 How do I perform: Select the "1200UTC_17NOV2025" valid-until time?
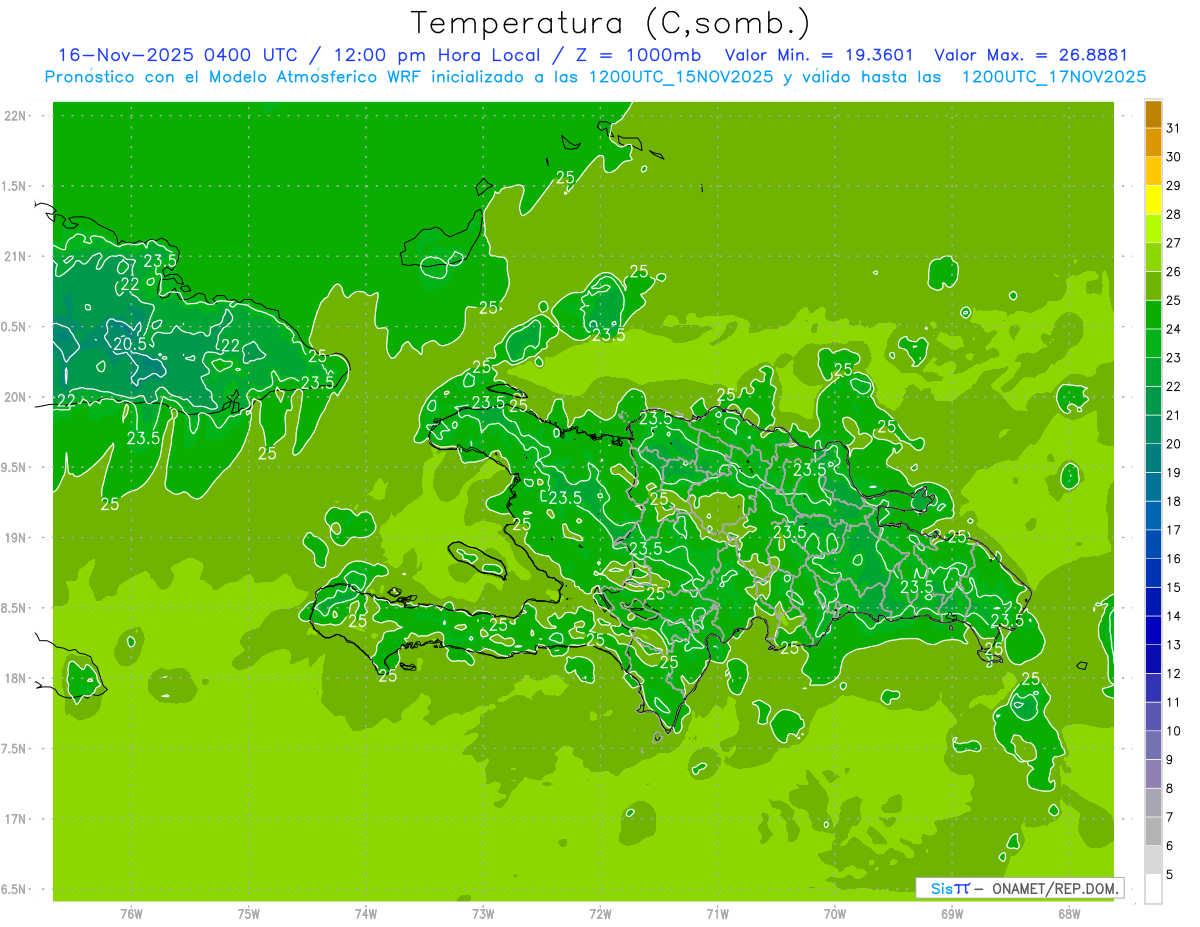pos(1053,77)
